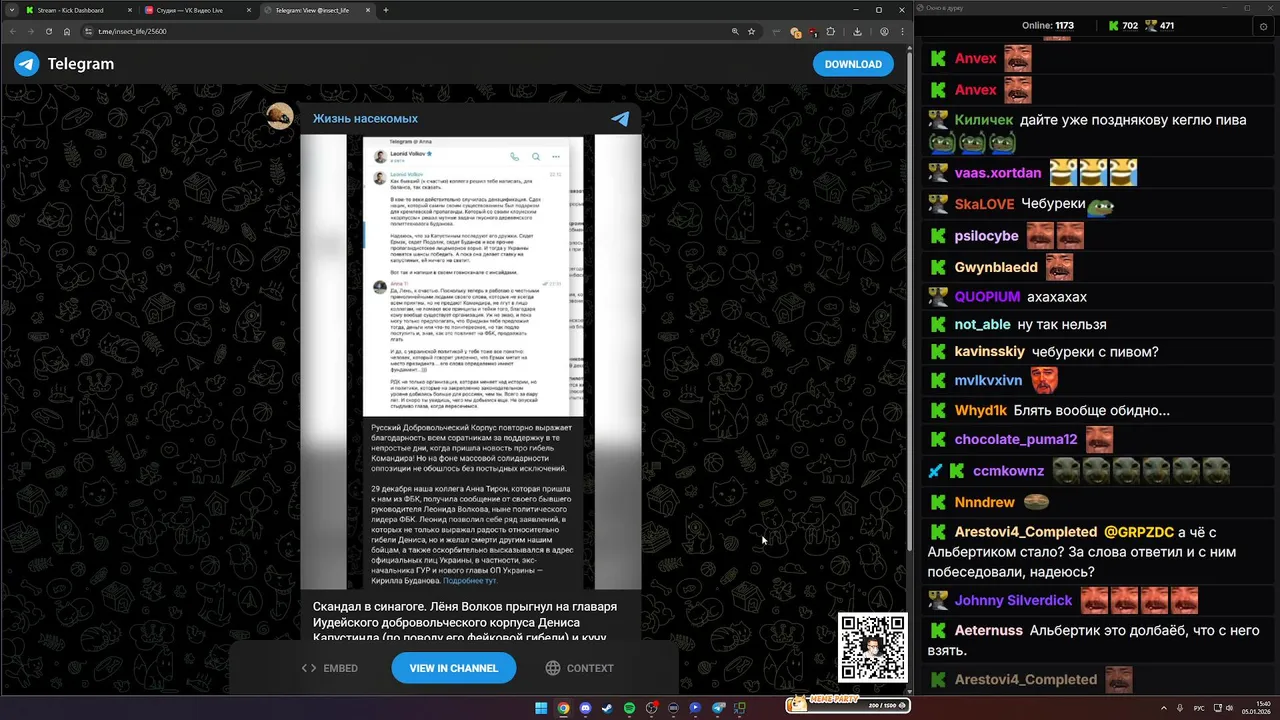Click the @GRPZDC mention in chat
Viewport: 1280px width, 720px height.
[x=1140, y=532]
